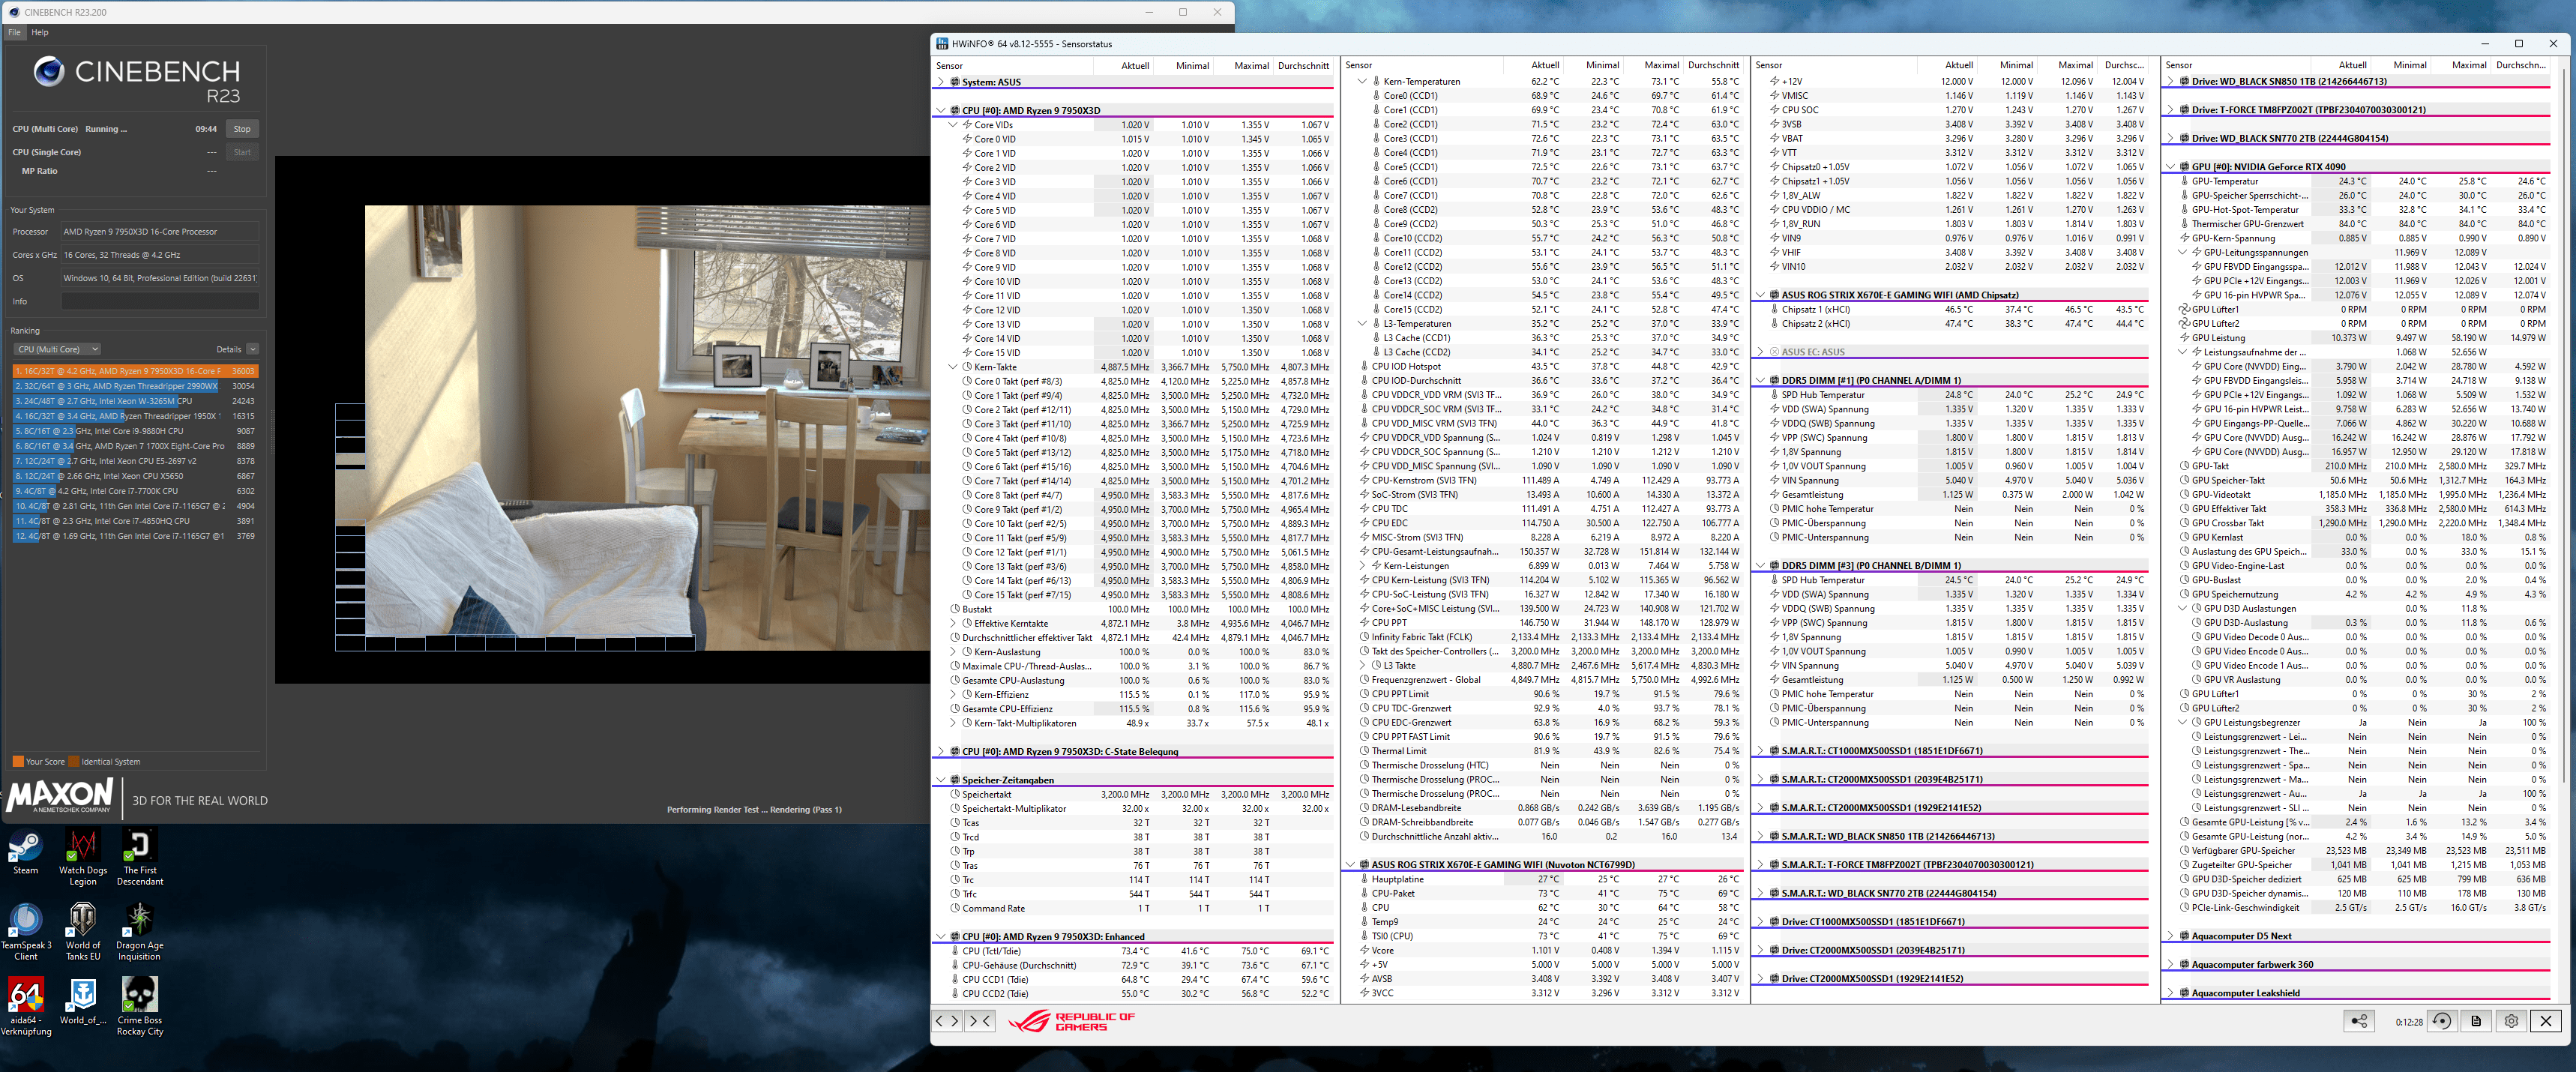Open Steam desktop shortcut
Viewport: 2576px width, 1072px height.
25,848
